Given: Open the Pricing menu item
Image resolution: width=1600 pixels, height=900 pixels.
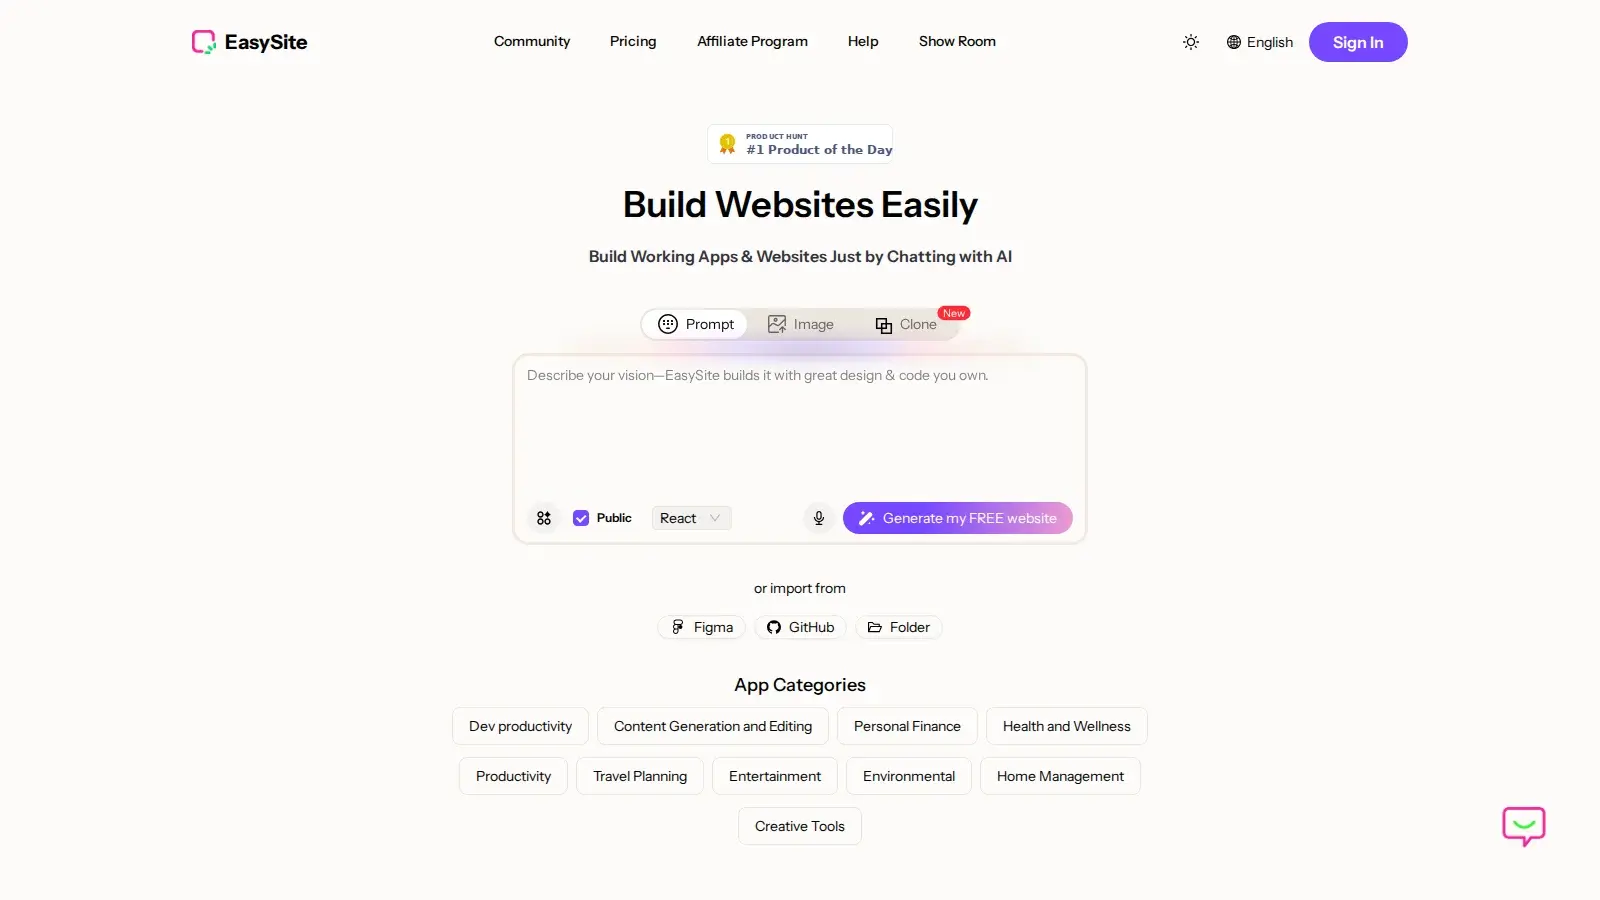Looking at the screenshot, I should [632, 41].
